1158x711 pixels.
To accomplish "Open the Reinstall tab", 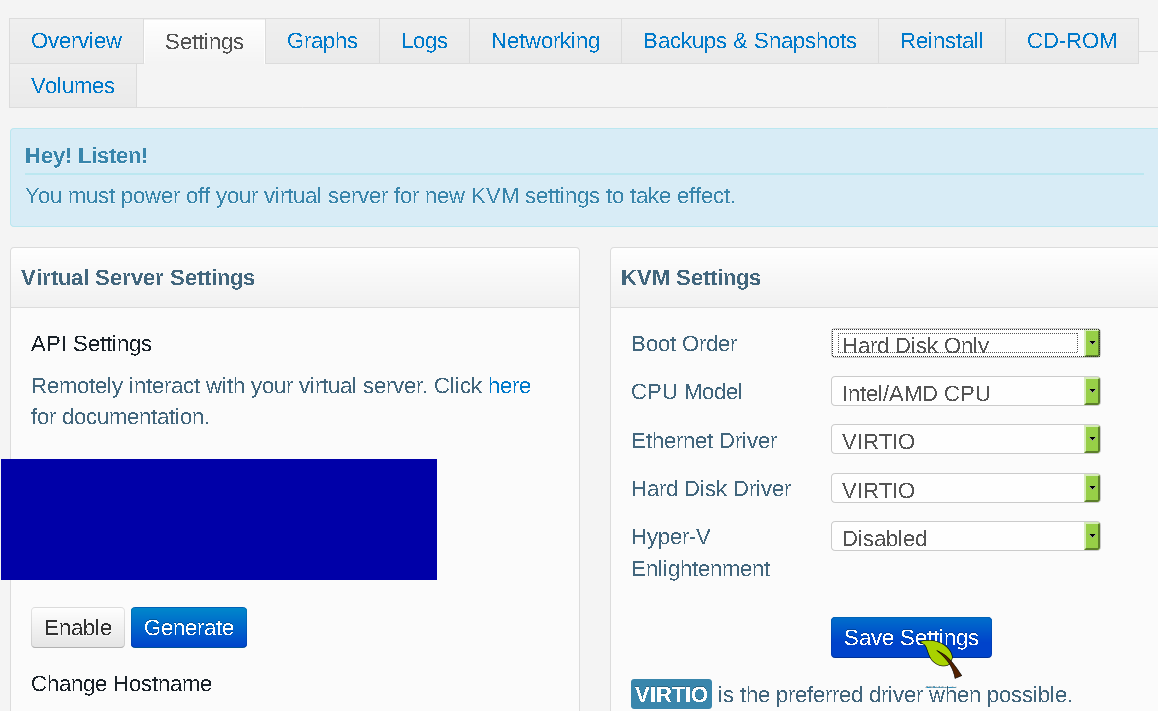I will (x=941, y=41).
